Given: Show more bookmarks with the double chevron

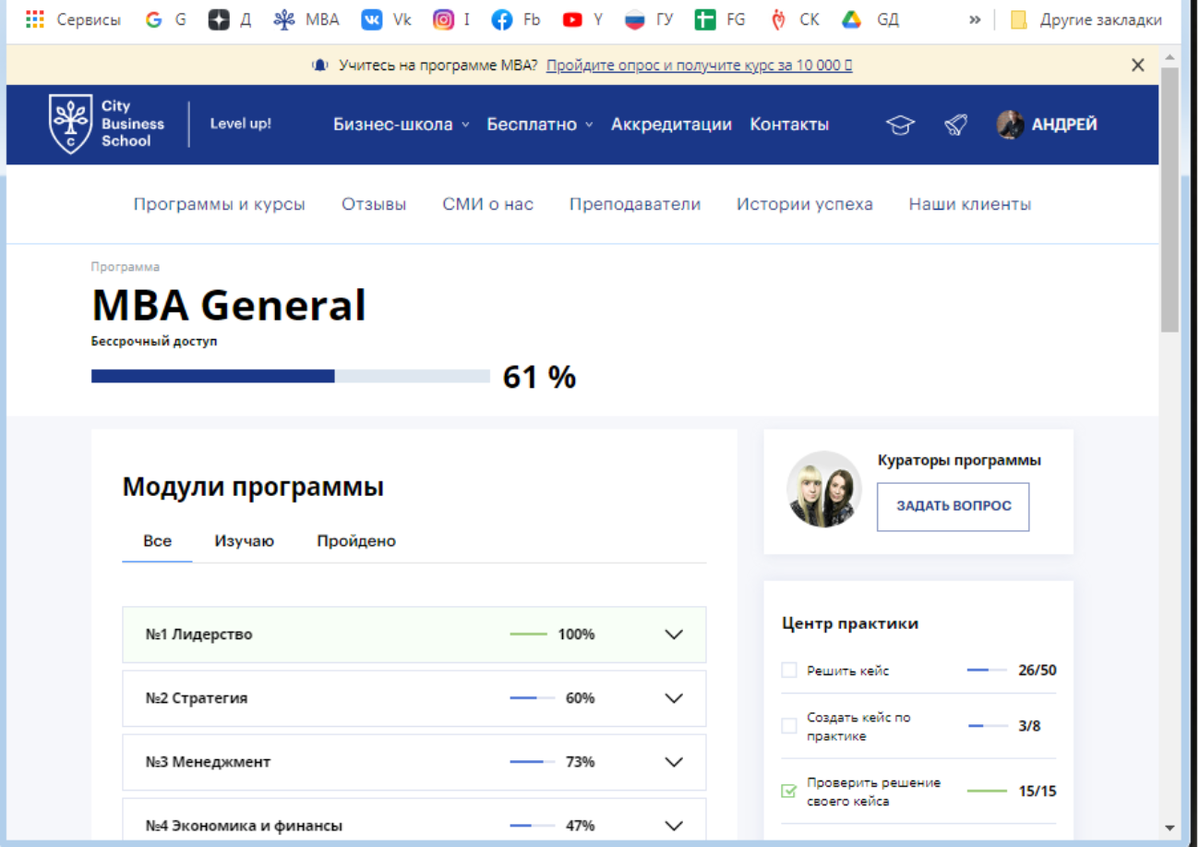Looking at the screenshot, I should (975, 19).
